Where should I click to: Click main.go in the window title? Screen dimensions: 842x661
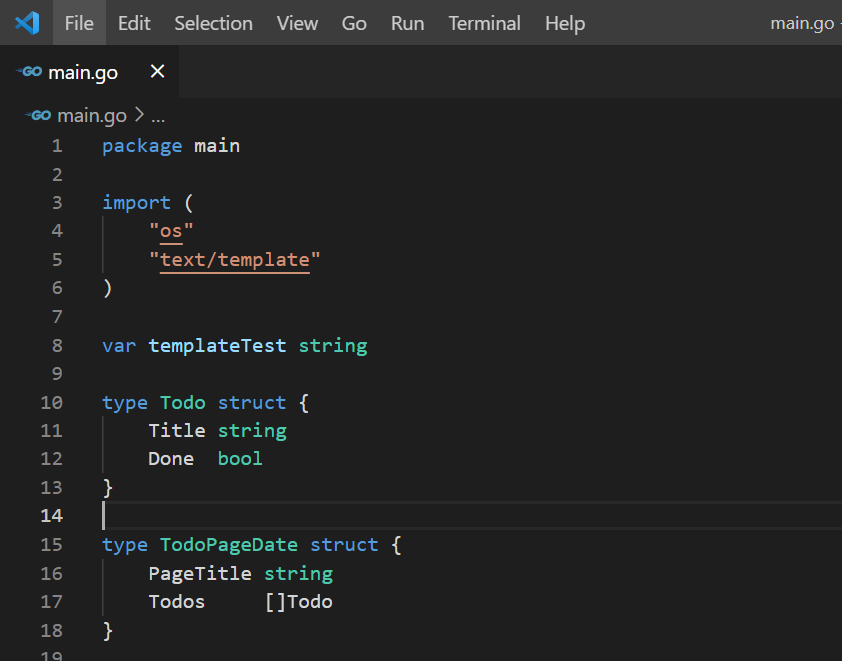tap(802, 23)
